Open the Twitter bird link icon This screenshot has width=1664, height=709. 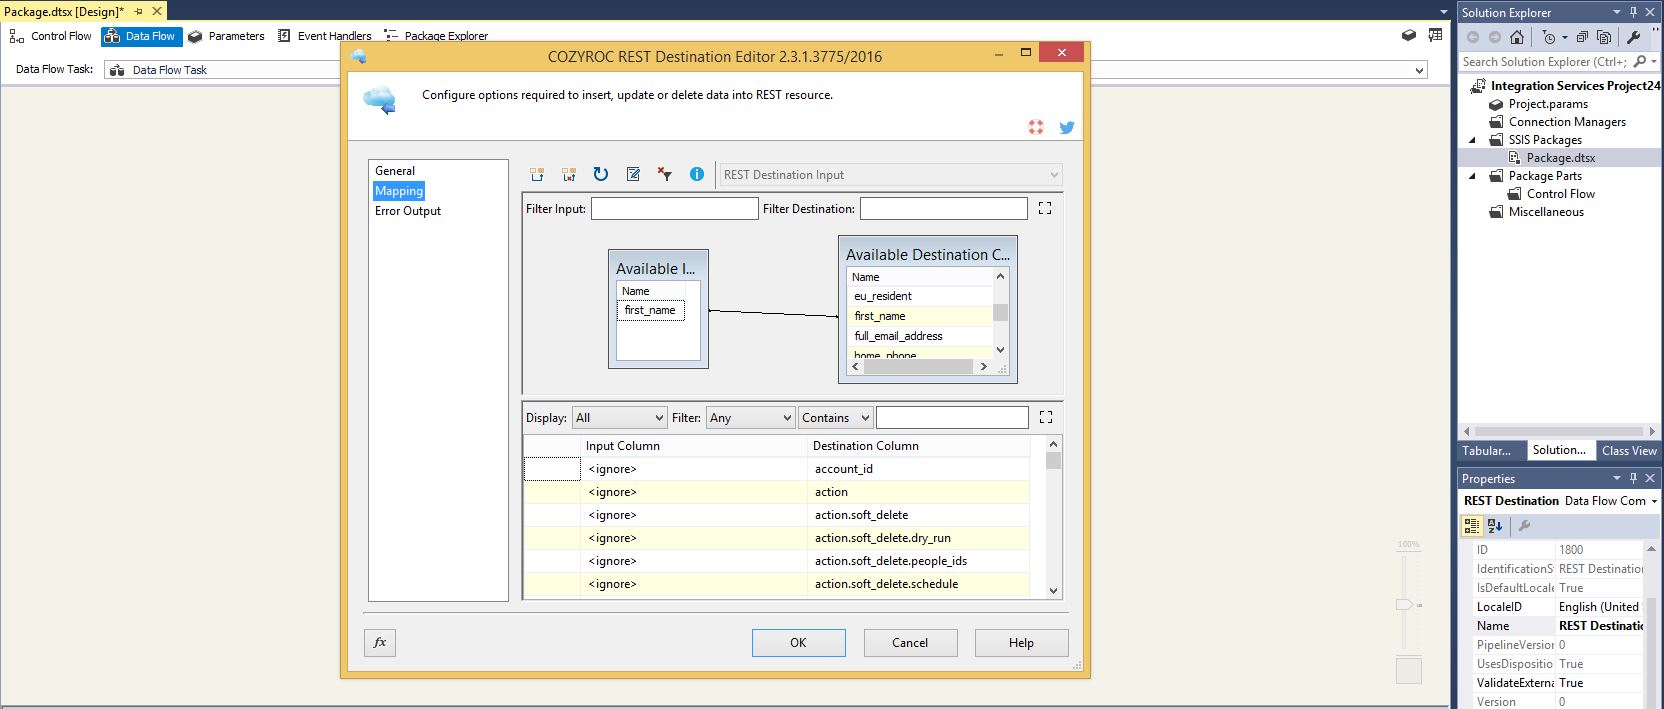(1067, 128)
